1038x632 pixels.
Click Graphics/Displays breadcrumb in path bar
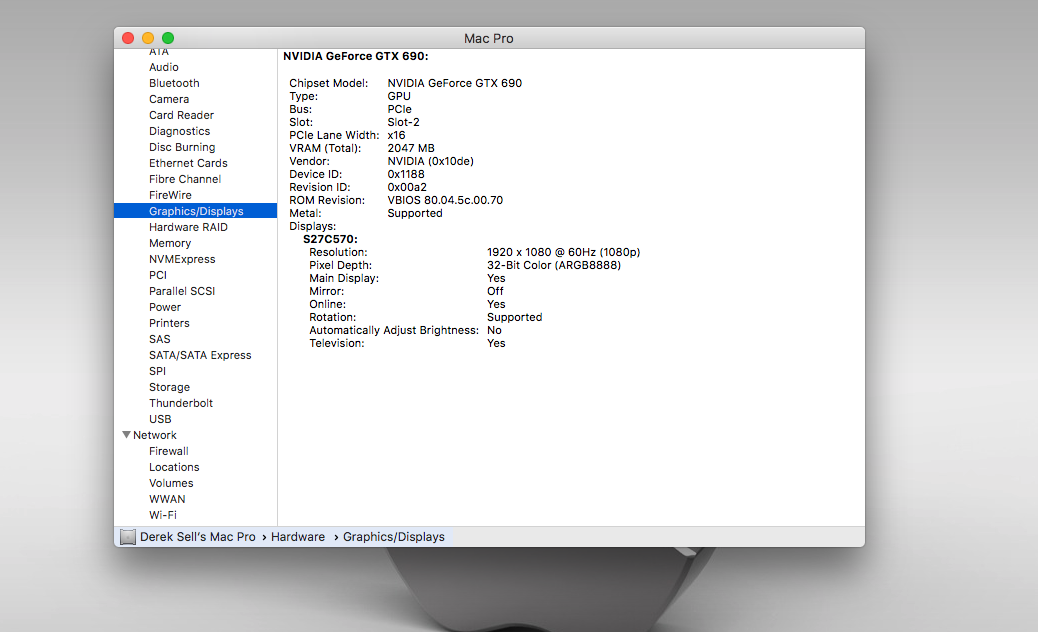[x=394, y=537]
